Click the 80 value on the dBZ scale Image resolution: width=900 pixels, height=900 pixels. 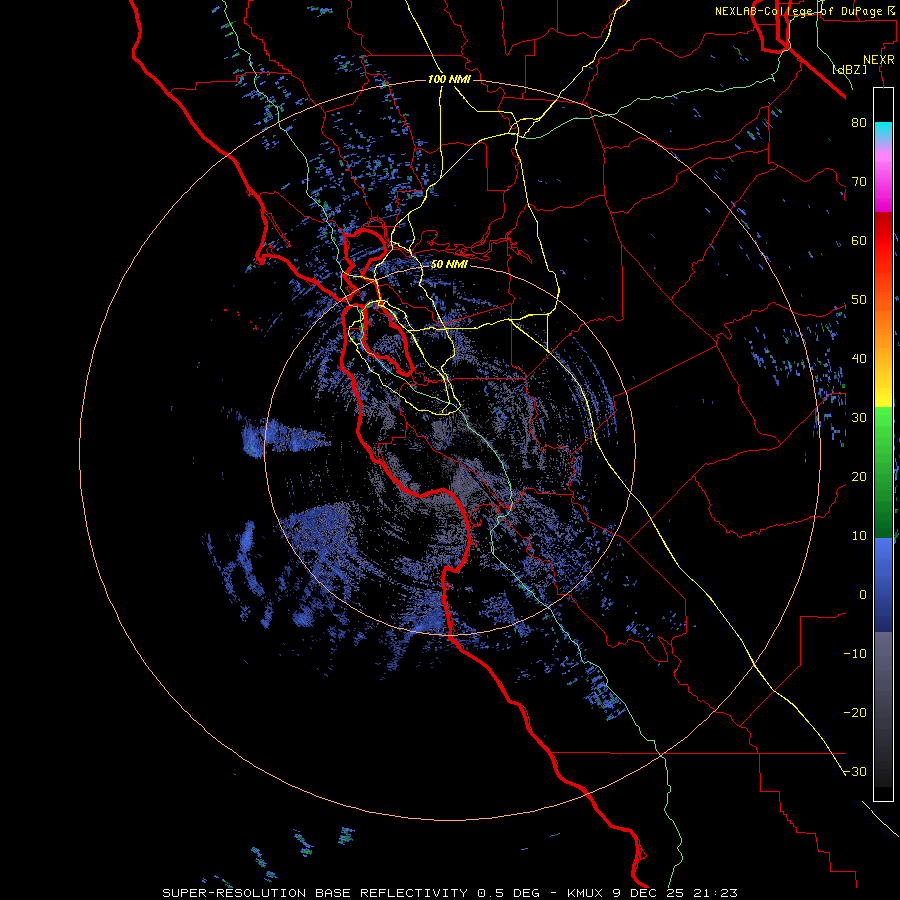tap(859, 123)
